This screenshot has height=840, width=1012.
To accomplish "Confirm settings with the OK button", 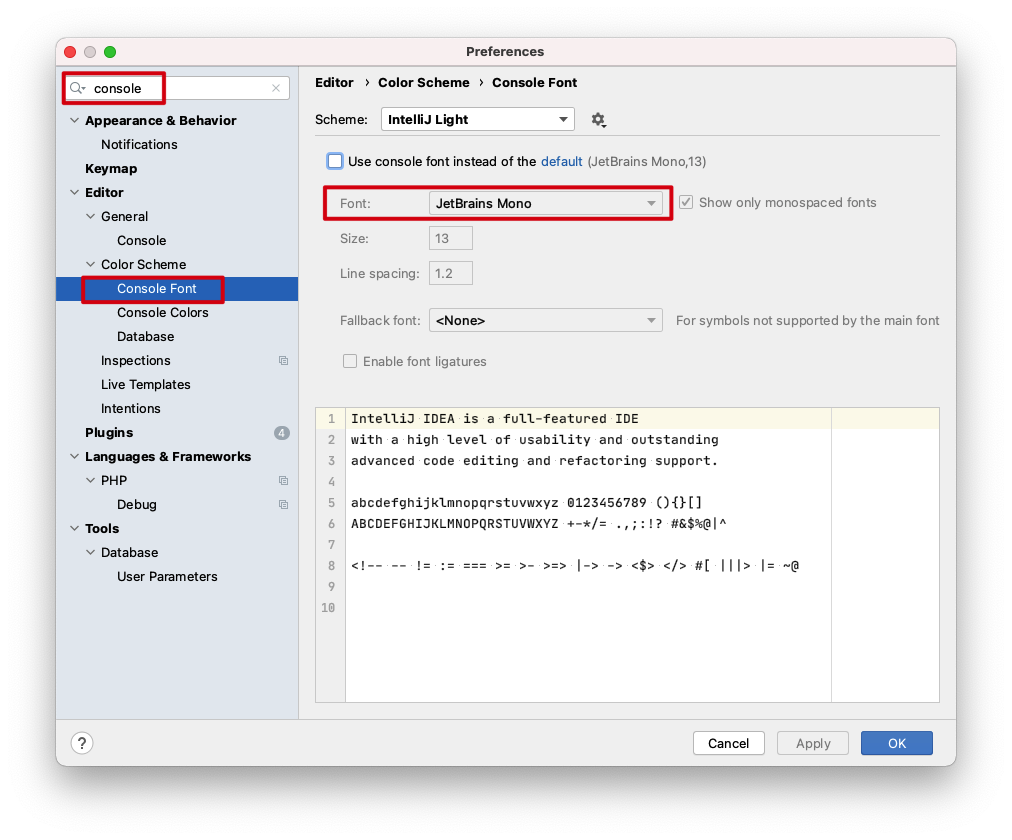I will [896, 743].
